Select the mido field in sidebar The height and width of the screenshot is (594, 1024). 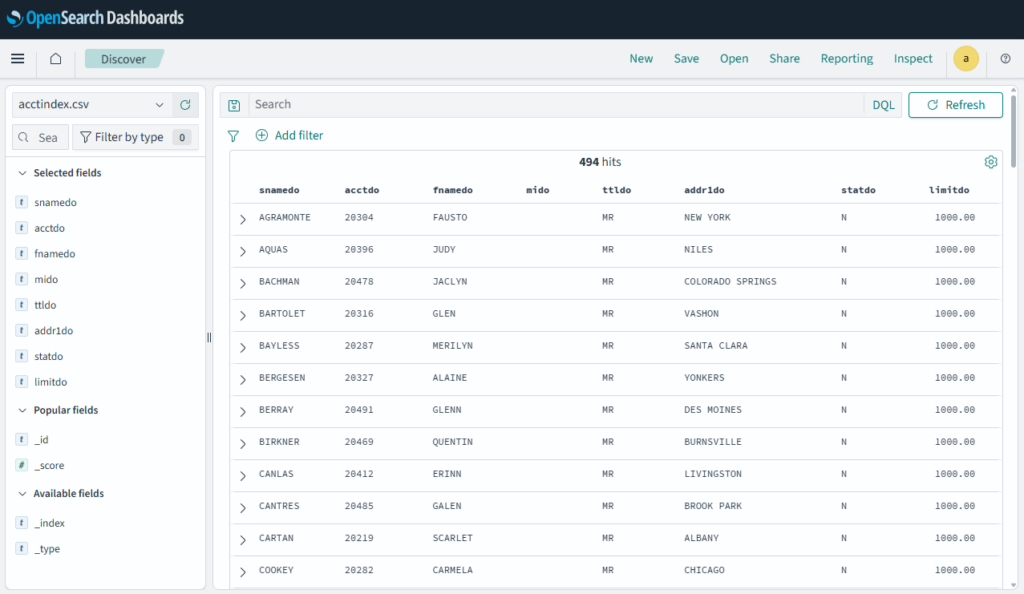pos(46,279)
